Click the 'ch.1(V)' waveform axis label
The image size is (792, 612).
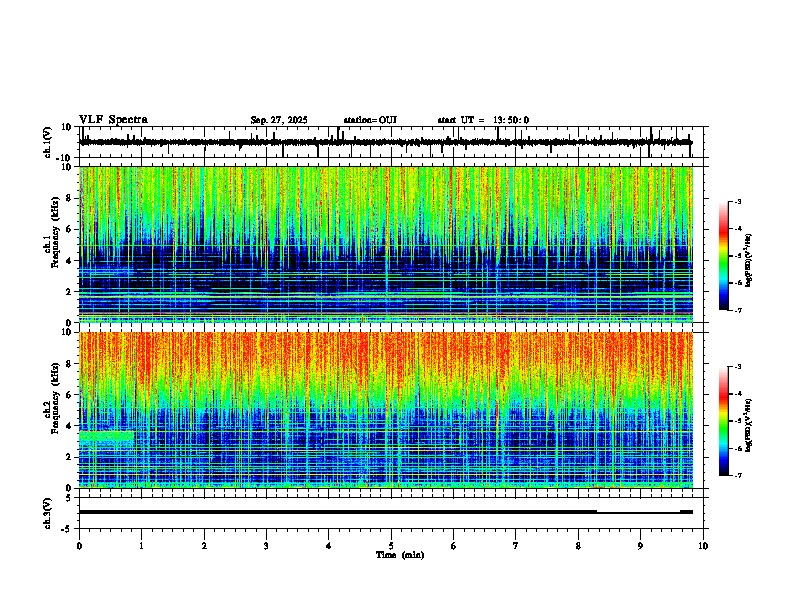click(48, 142)
